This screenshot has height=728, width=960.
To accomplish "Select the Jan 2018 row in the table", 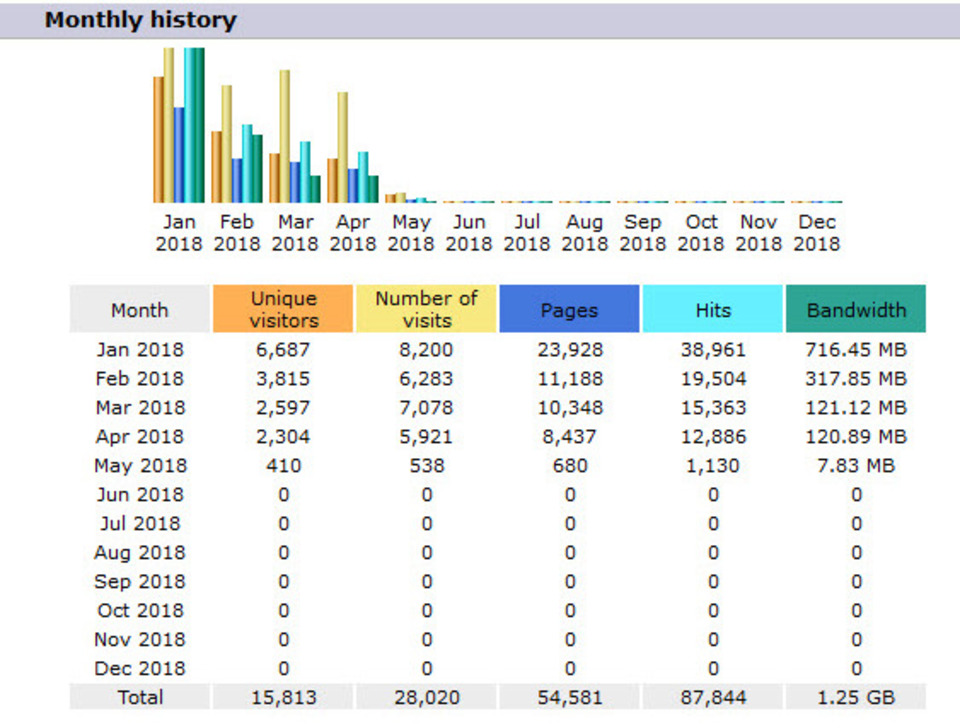I will [x=140, y=350].
